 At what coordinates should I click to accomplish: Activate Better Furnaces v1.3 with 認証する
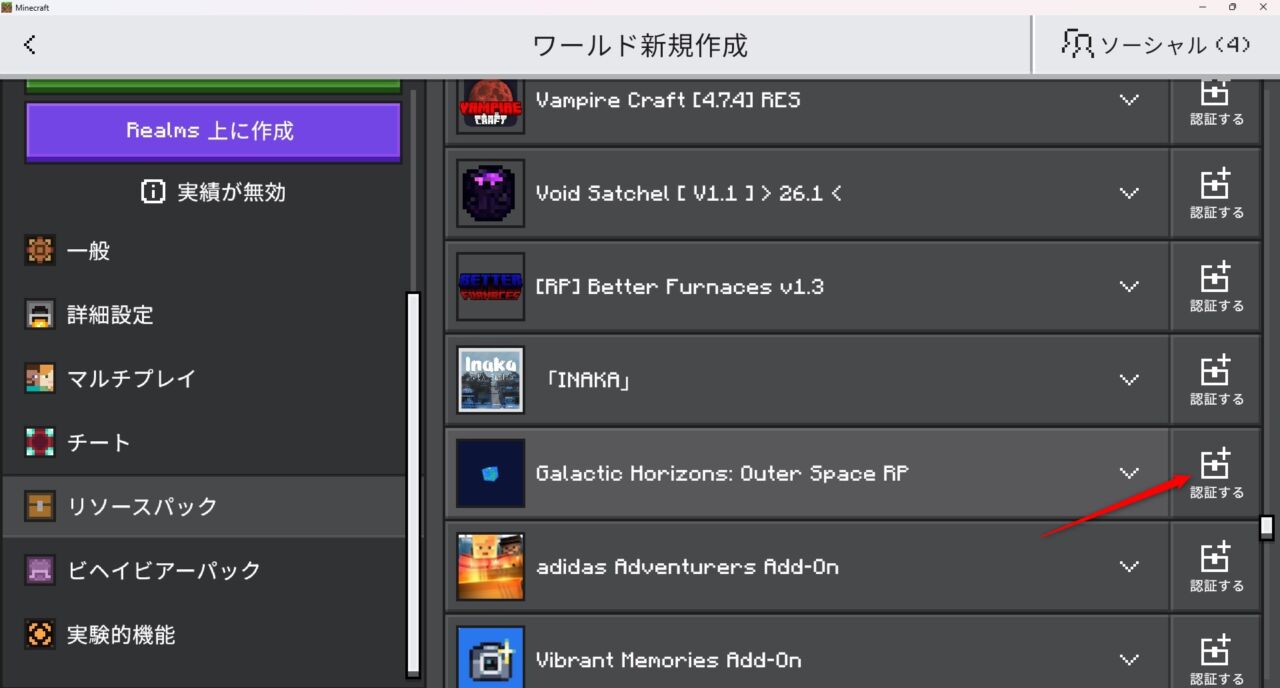(1216, 287)
